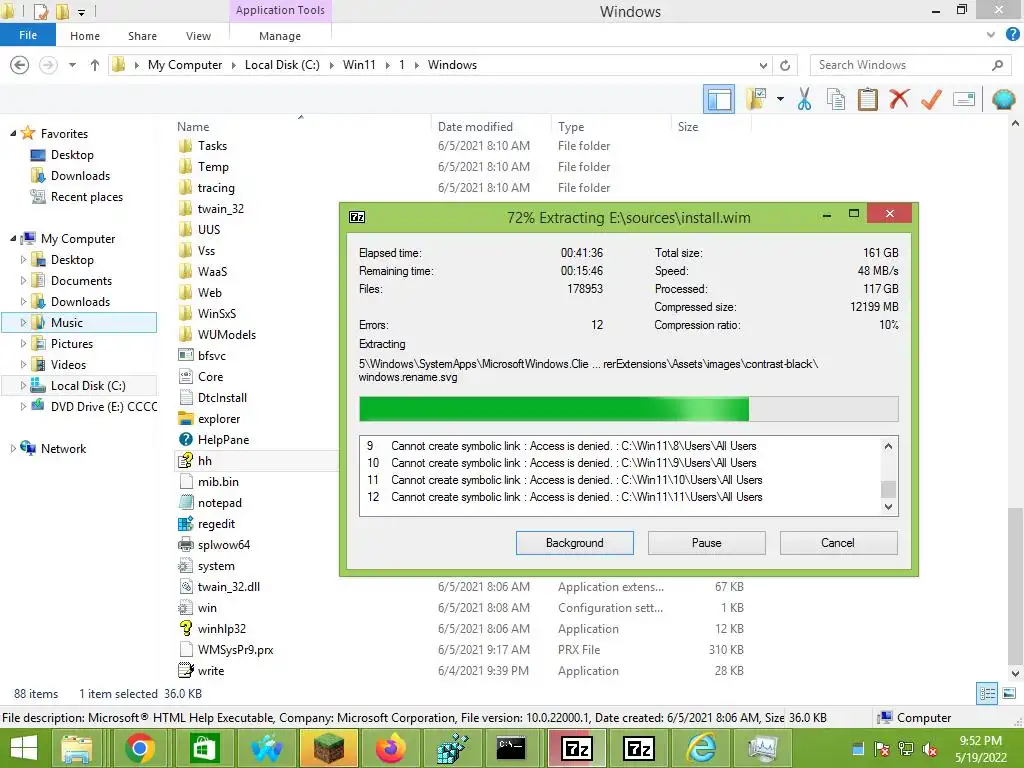Click the Paste clipboard icon
Image resolution: width=1024 pixels, height=768 pixels.
(867, 99)
